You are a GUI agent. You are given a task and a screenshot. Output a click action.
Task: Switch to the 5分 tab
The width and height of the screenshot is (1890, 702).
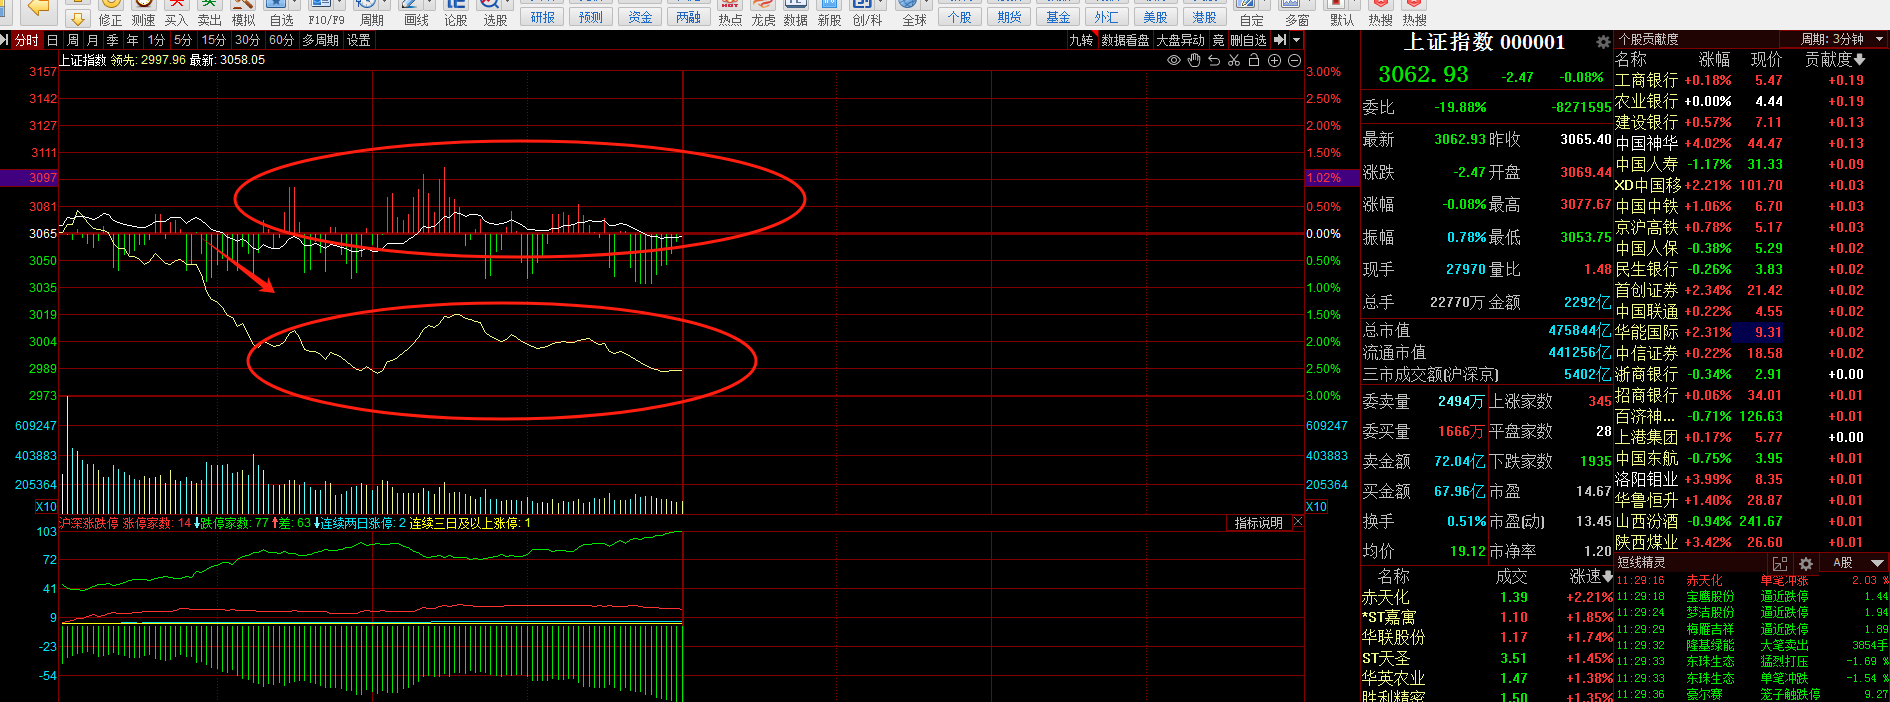coord(182,40)
